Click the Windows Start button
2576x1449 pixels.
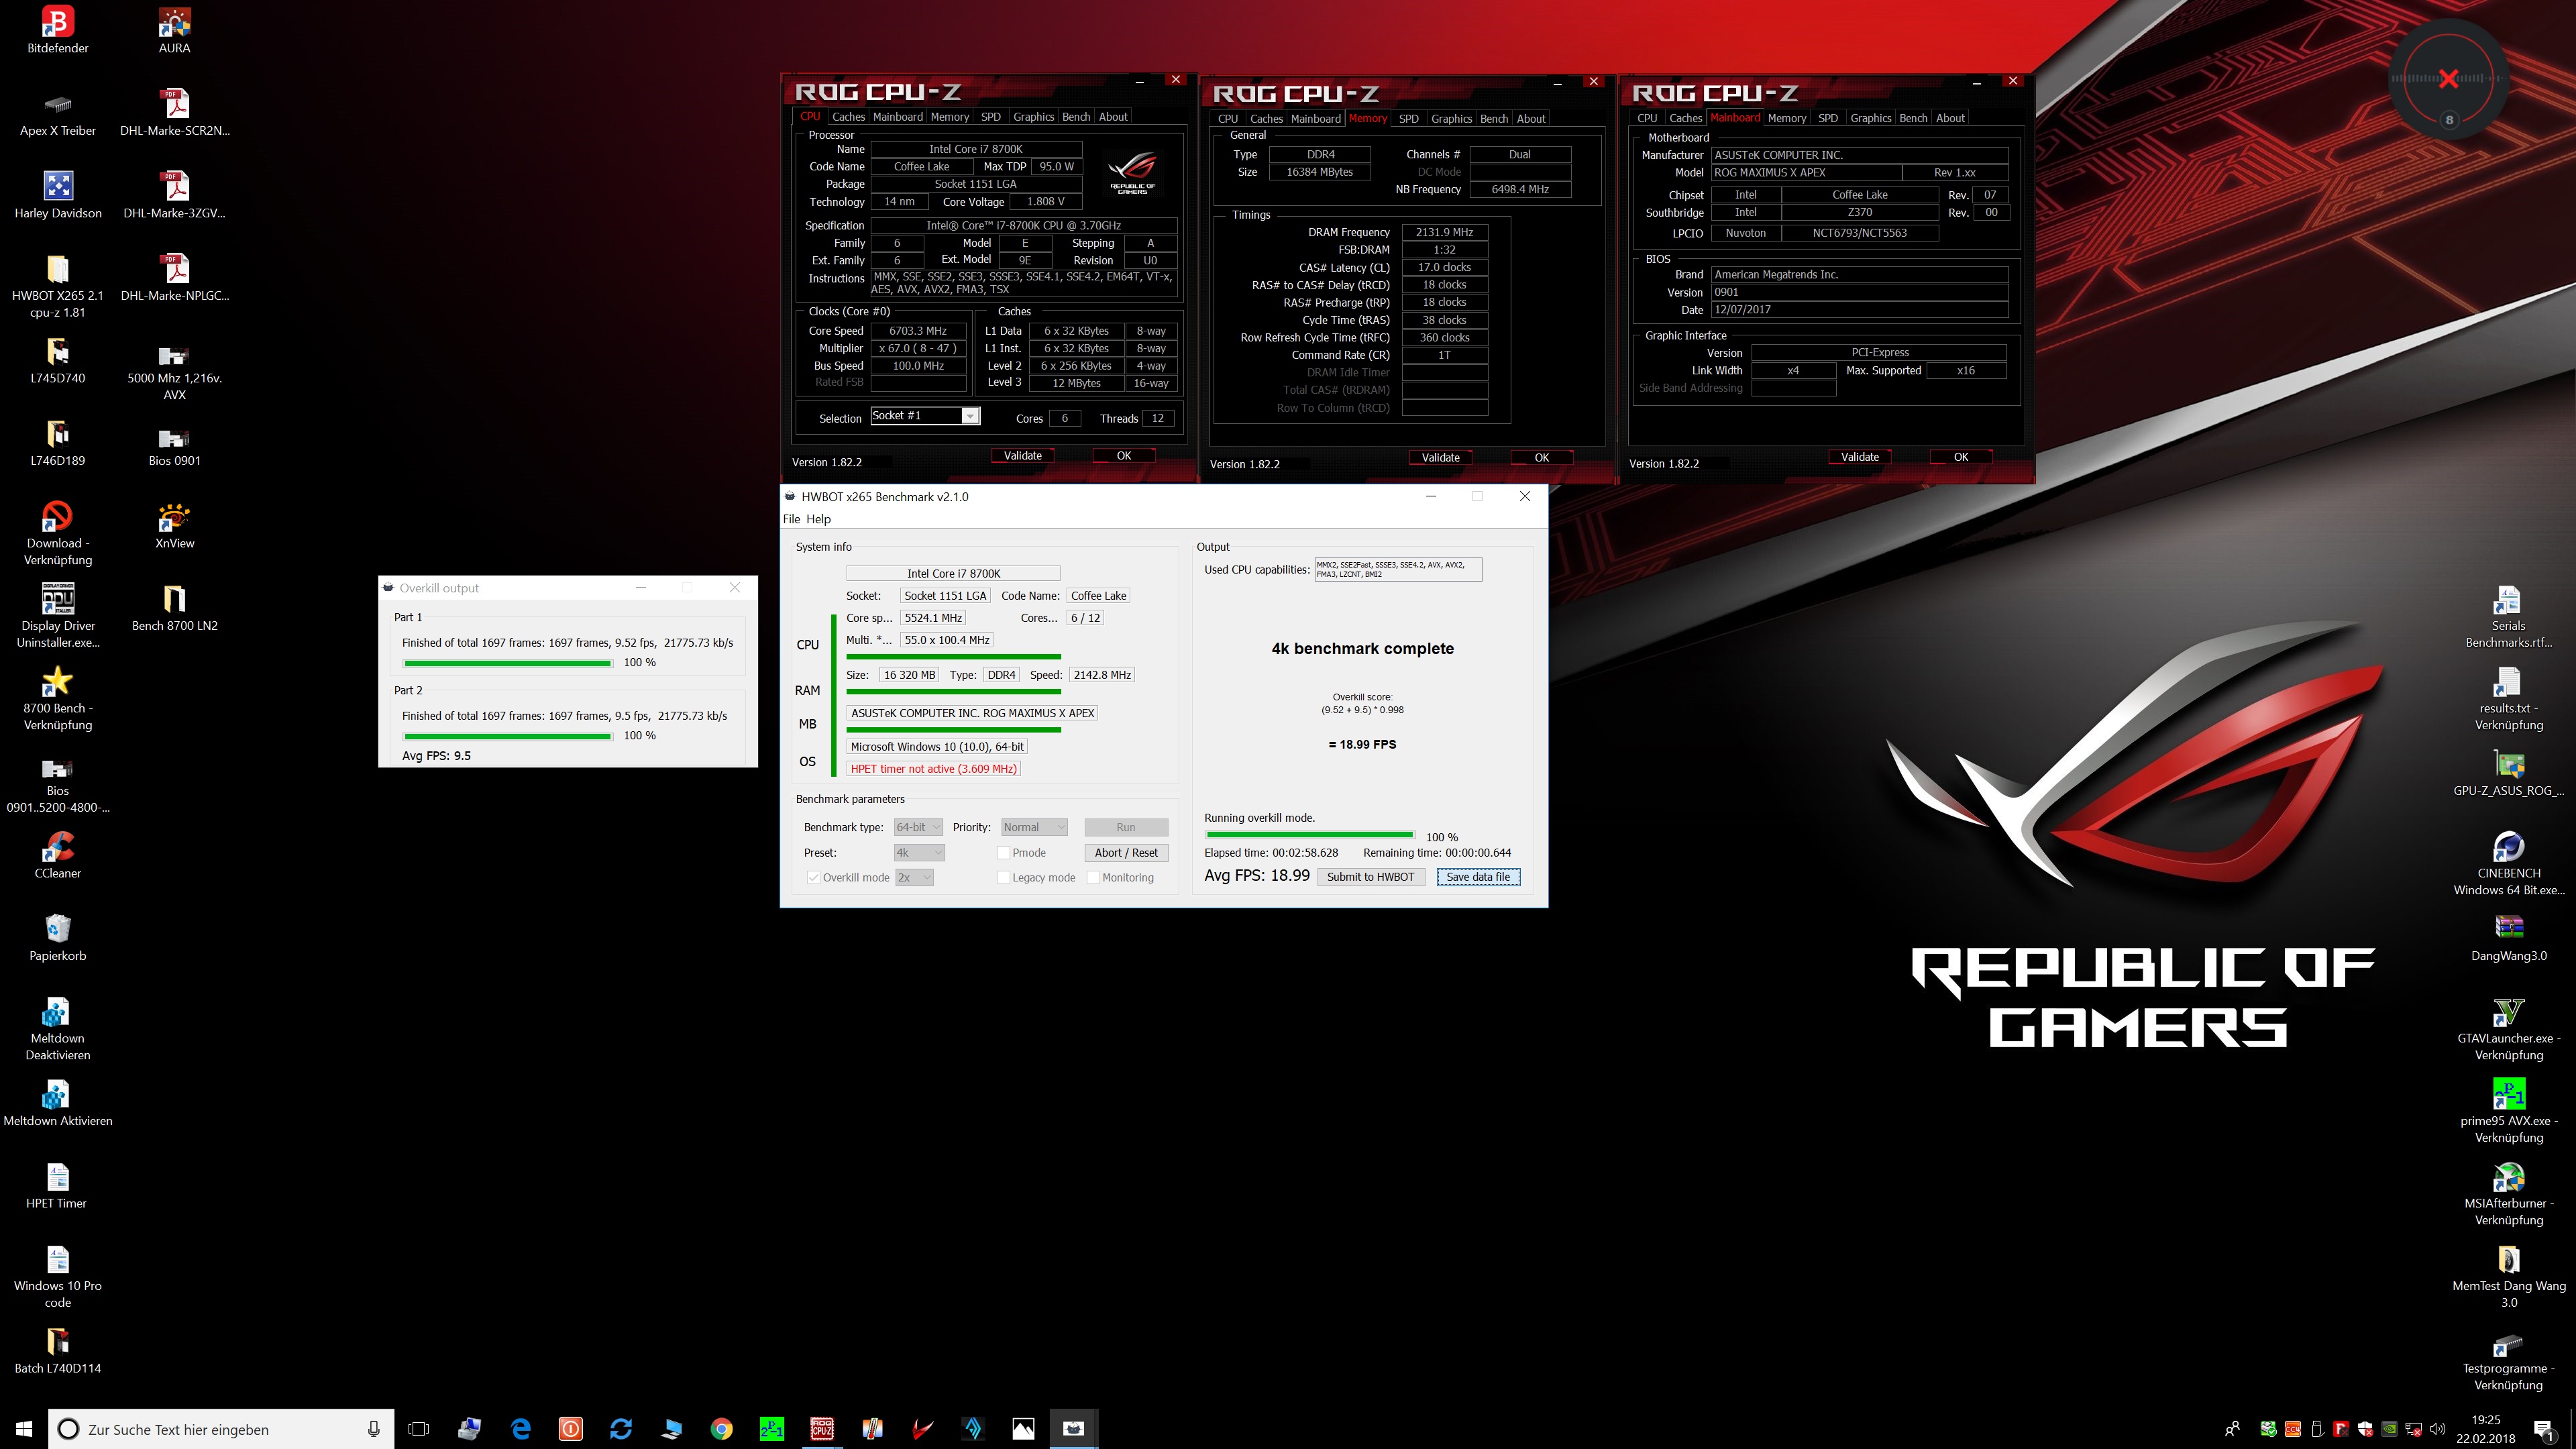[24, 1428]
